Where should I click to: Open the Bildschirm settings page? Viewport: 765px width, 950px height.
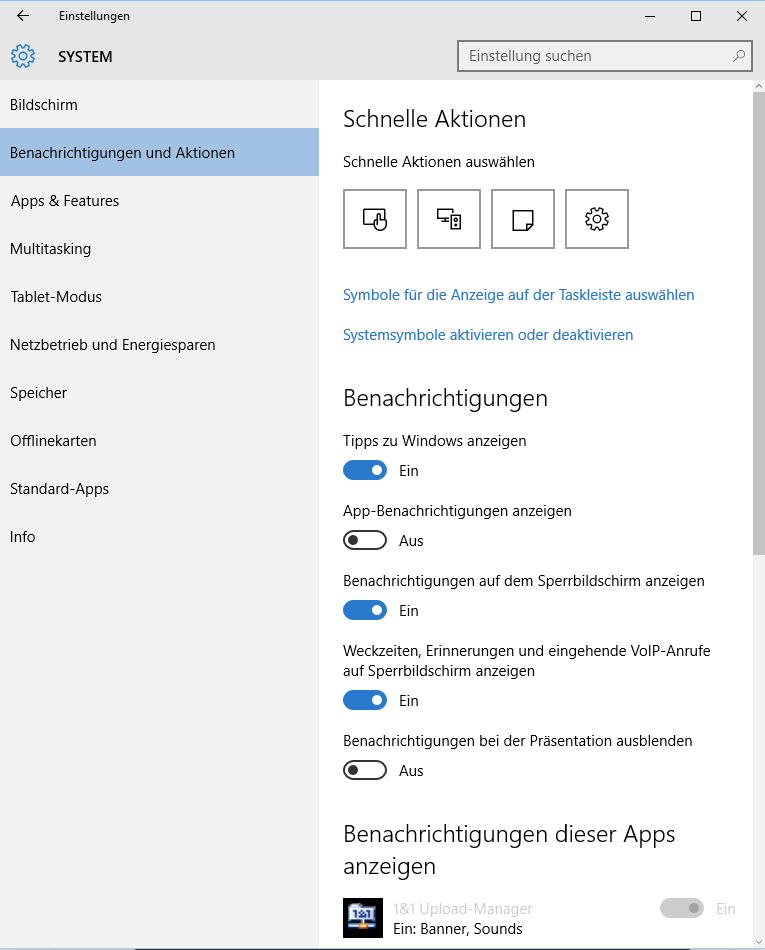(159, 105)
